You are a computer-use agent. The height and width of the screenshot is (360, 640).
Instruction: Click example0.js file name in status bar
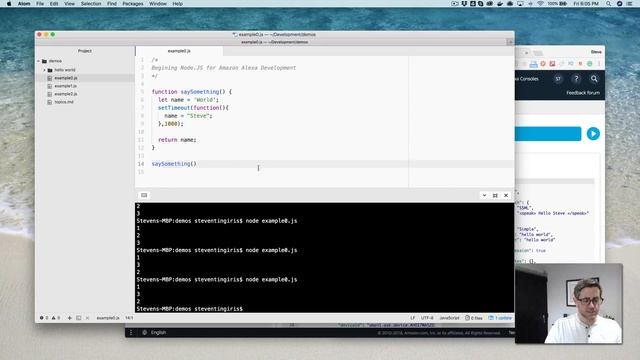[x=108, y=318]
